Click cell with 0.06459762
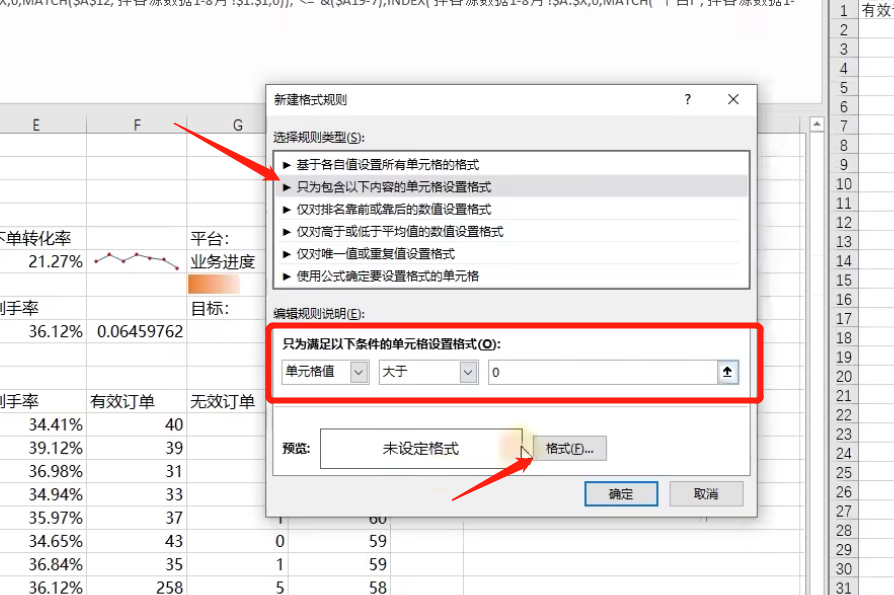 [137, 331]
